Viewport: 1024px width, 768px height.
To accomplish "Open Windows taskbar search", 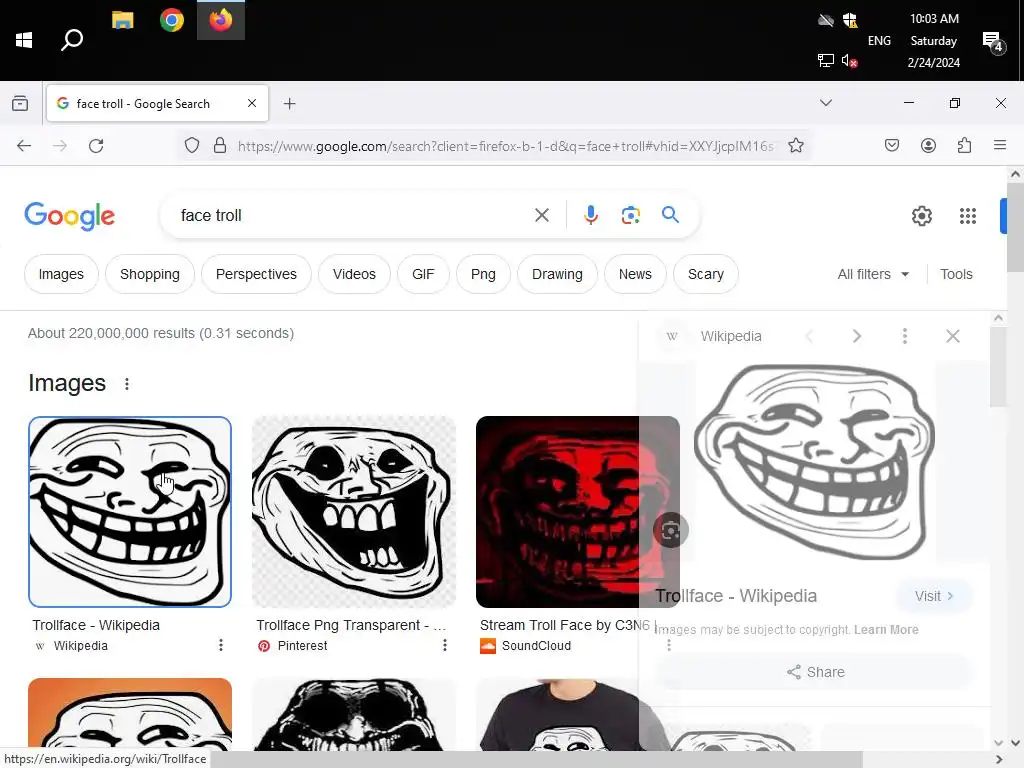I will coord(72,40).
